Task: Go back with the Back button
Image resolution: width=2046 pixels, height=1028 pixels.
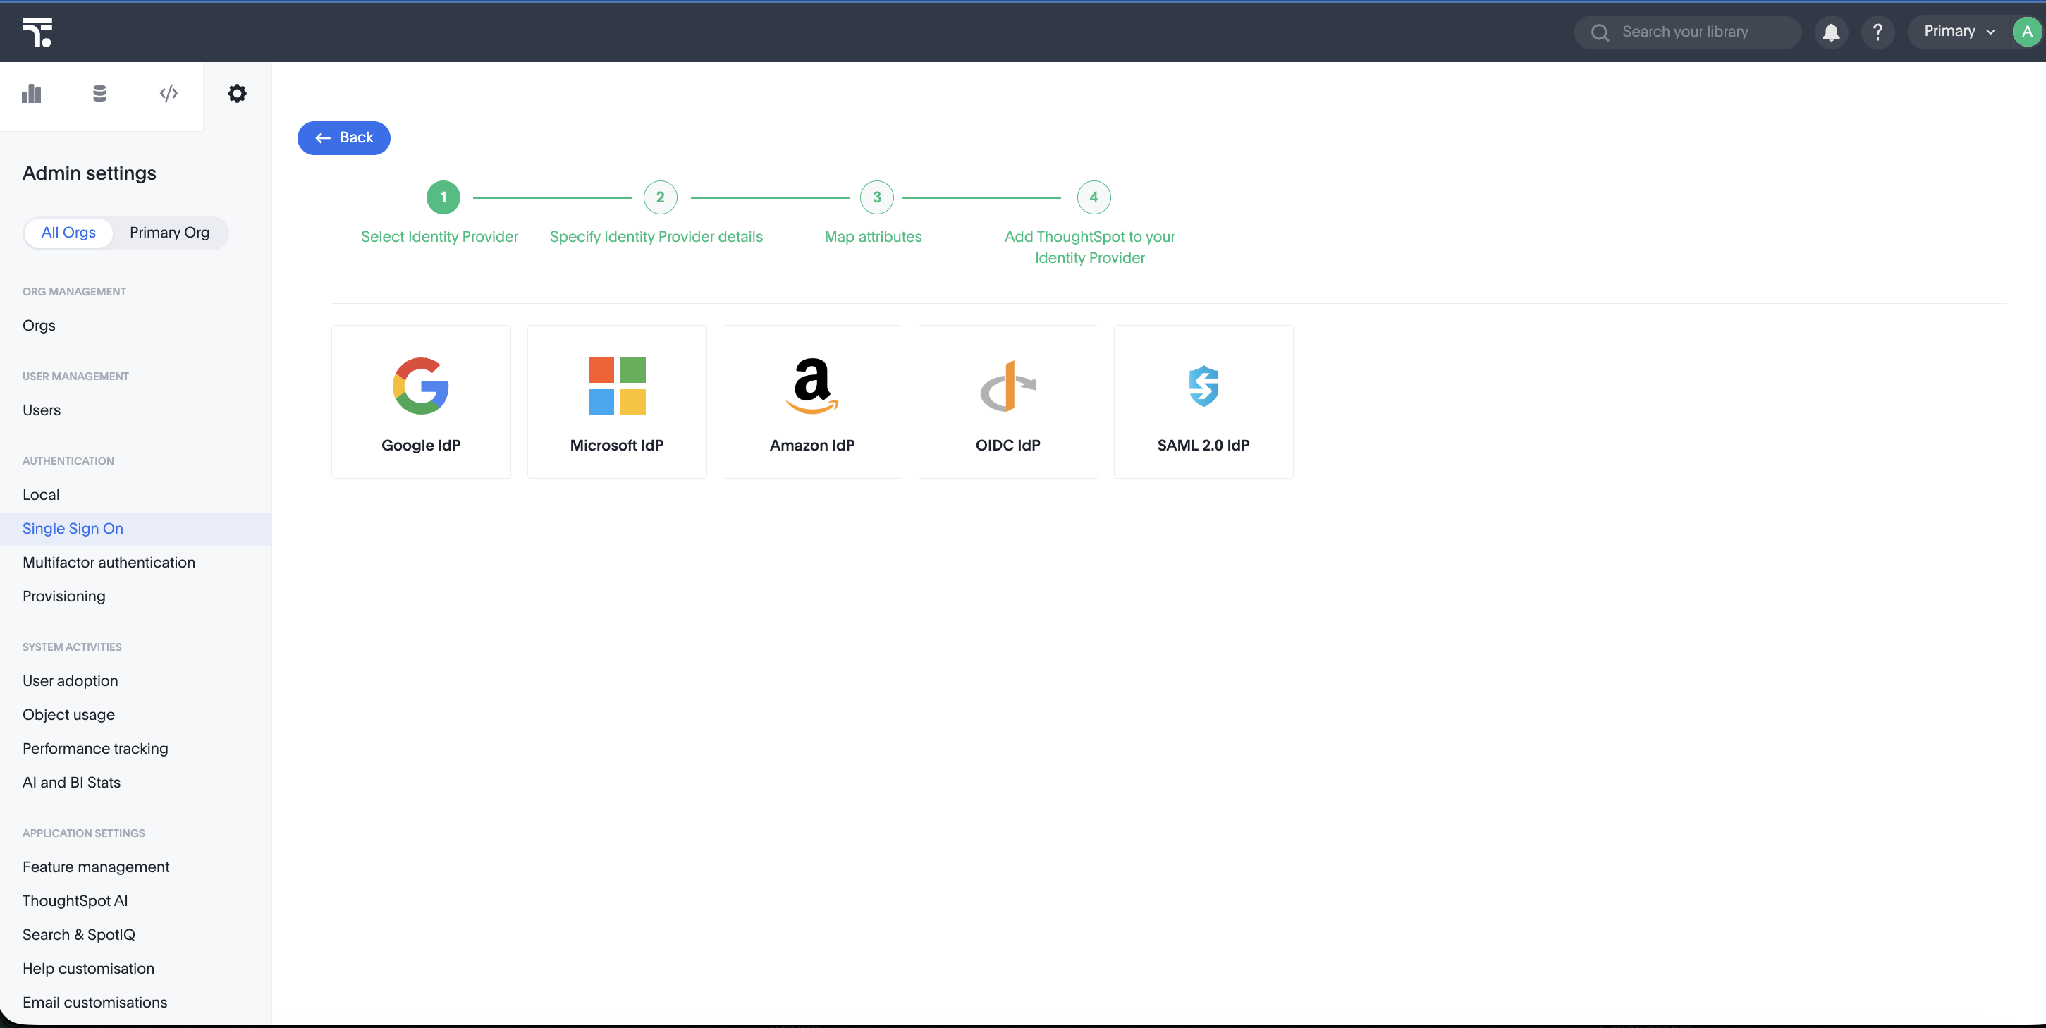Action: [344, 138]
